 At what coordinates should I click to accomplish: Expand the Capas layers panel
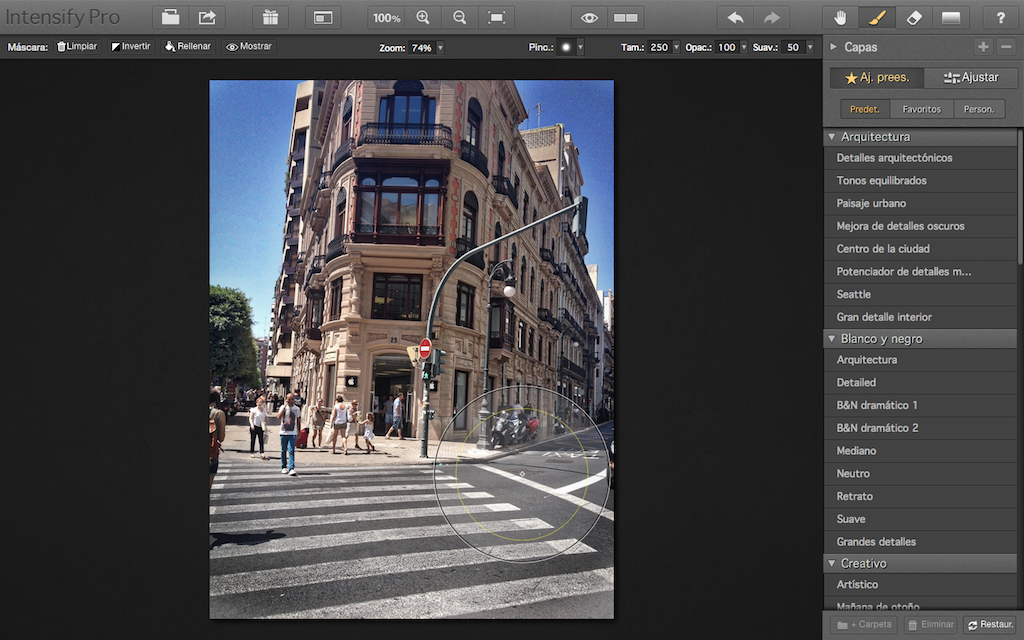(x=833, y=47)
